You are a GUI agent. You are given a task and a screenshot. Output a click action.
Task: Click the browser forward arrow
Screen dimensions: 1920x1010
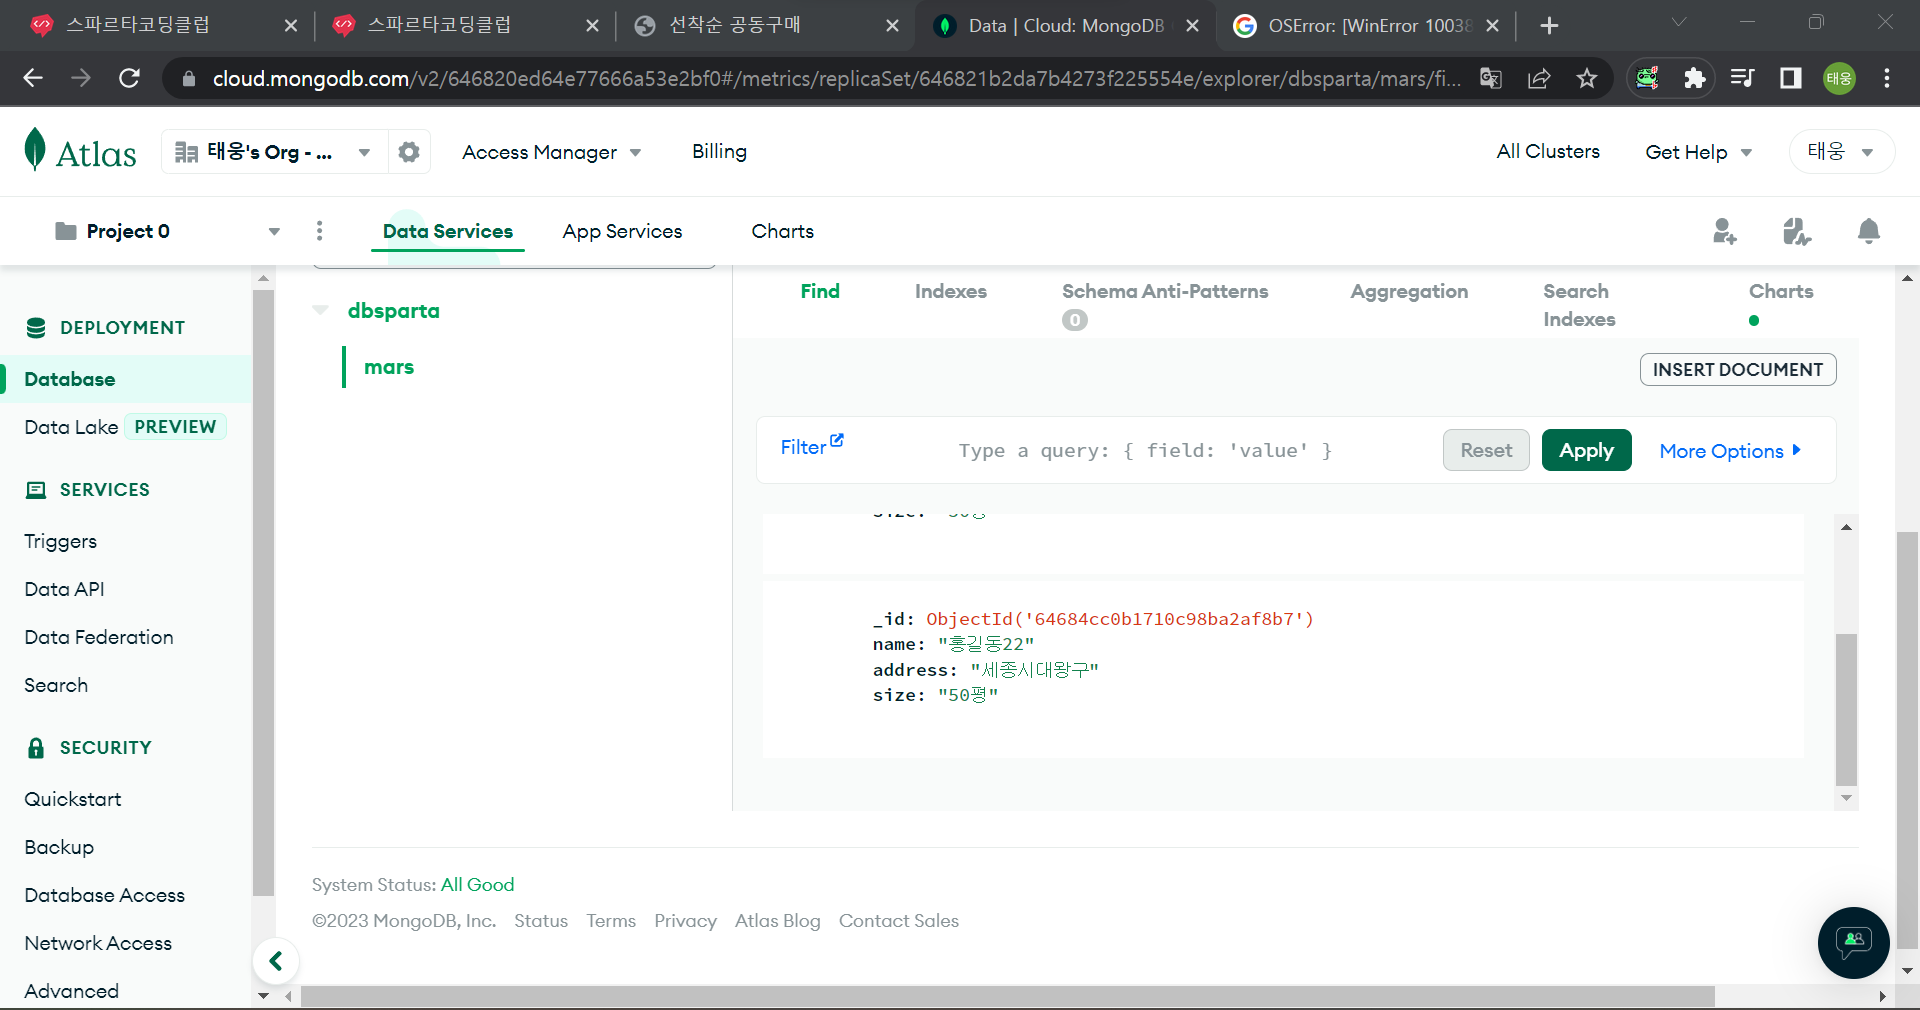point(81,78)
